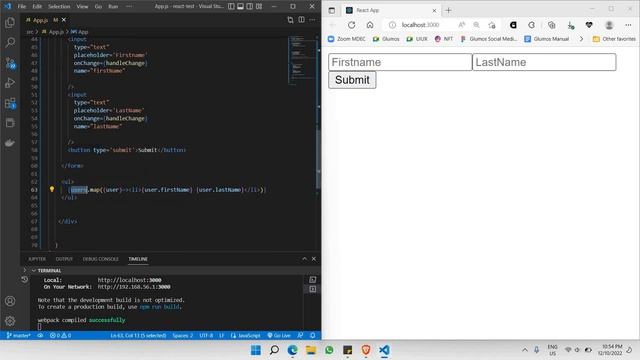This screenshot has height=360, width=640.
Task: Open the File menu
Action: [x=22, y=7]
